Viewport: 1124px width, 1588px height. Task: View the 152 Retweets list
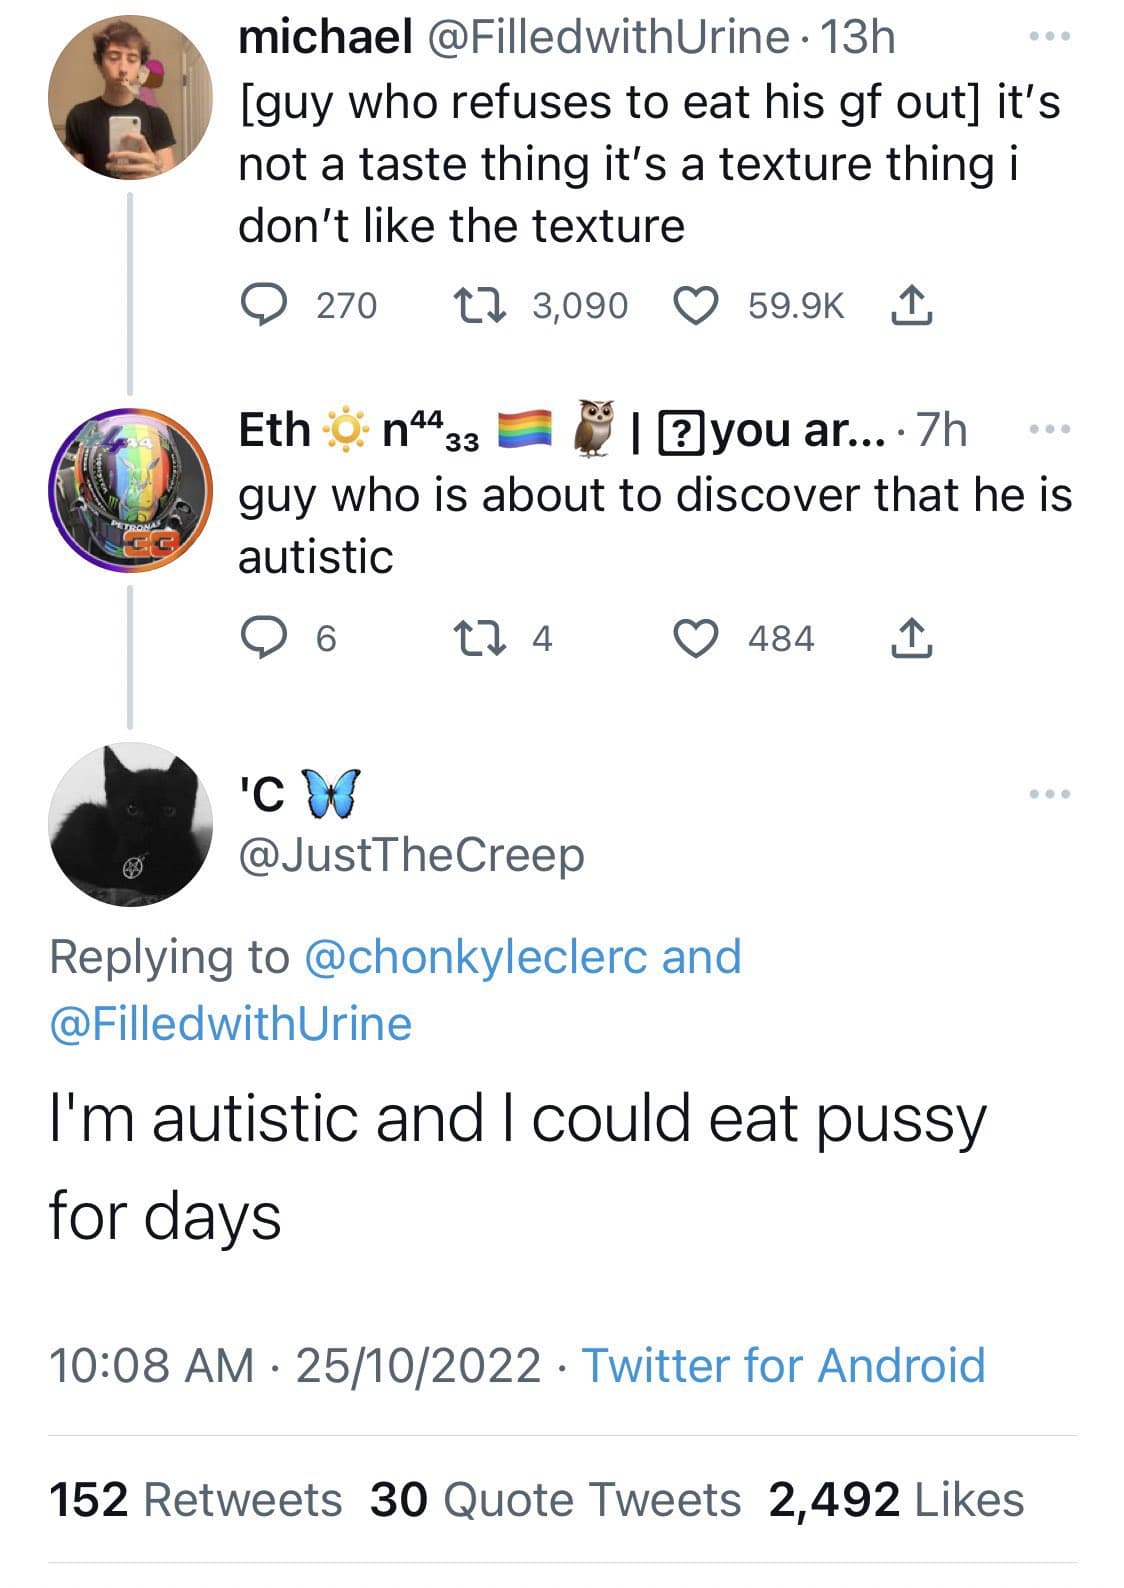coord(195,1500)
